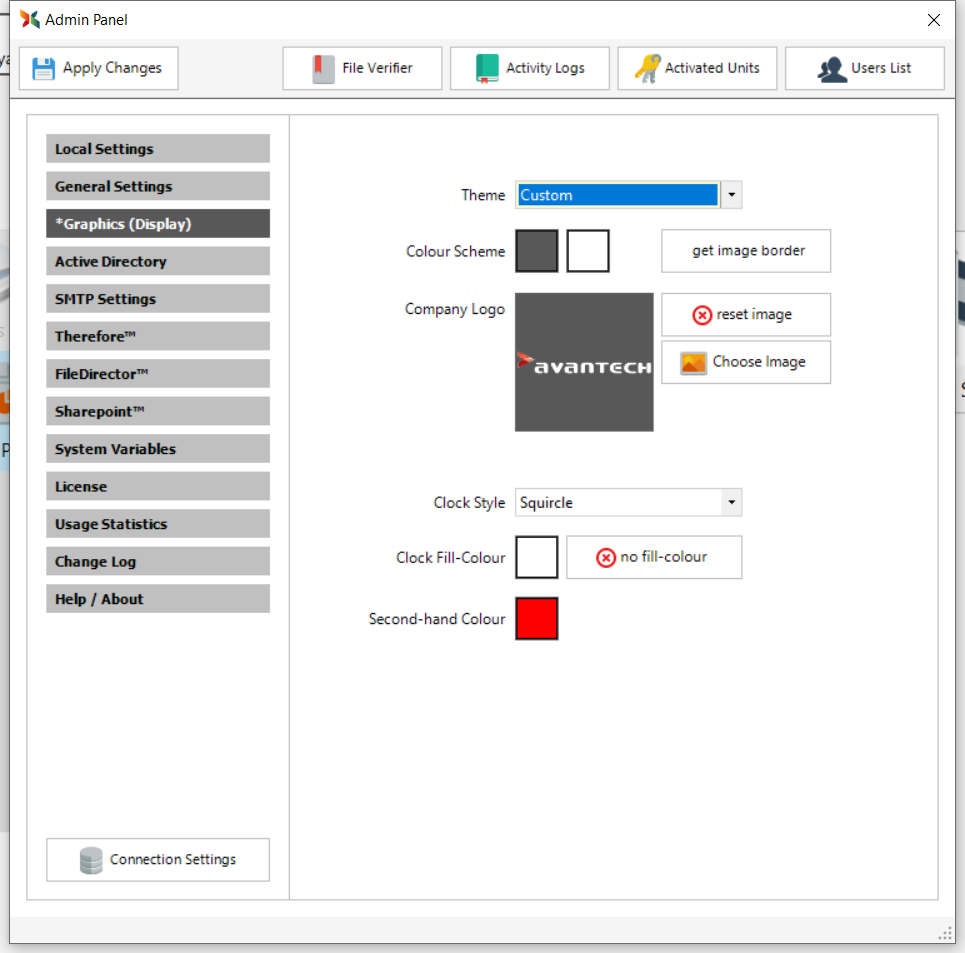Click the white Clock Fill-Colour swatch

tap(536, 557)
